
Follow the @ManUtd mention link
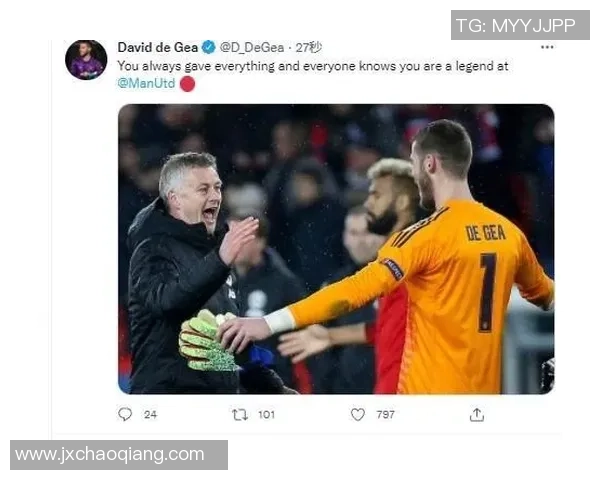[x=146, y=83]
